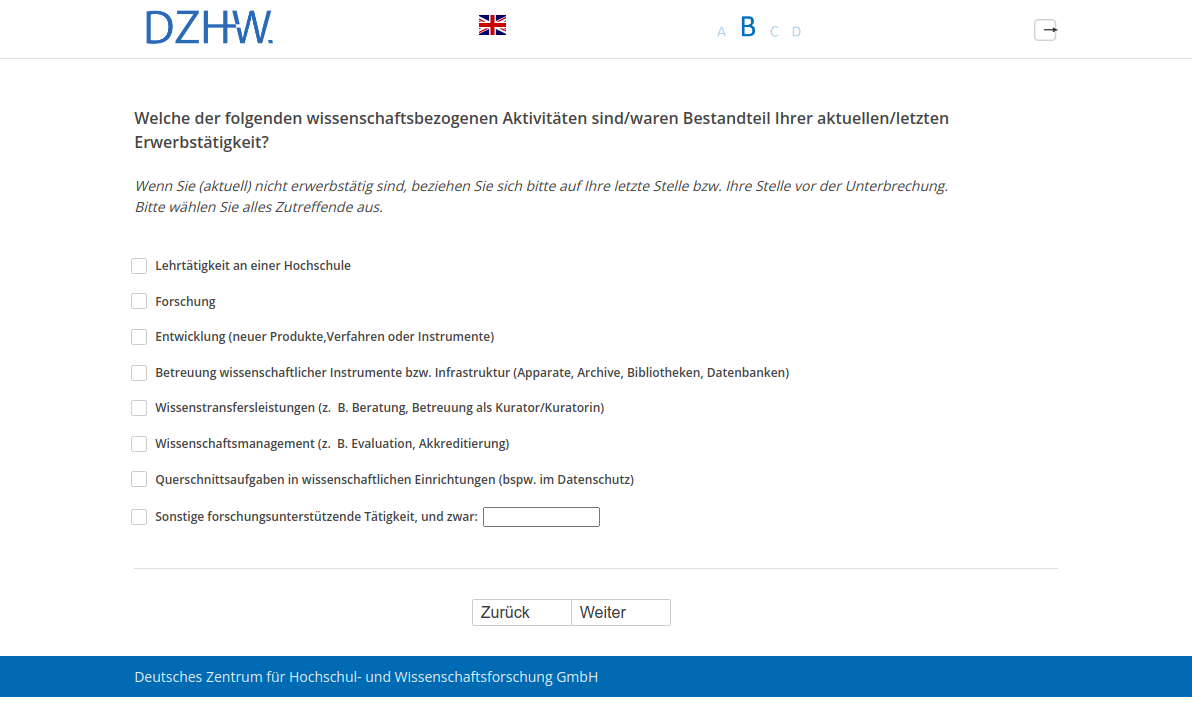1192x706 pixels.
Task: Check the 'Lehrtätigkeit an einer Hochschule' checkbox
Action: click(x=139, y=266)
